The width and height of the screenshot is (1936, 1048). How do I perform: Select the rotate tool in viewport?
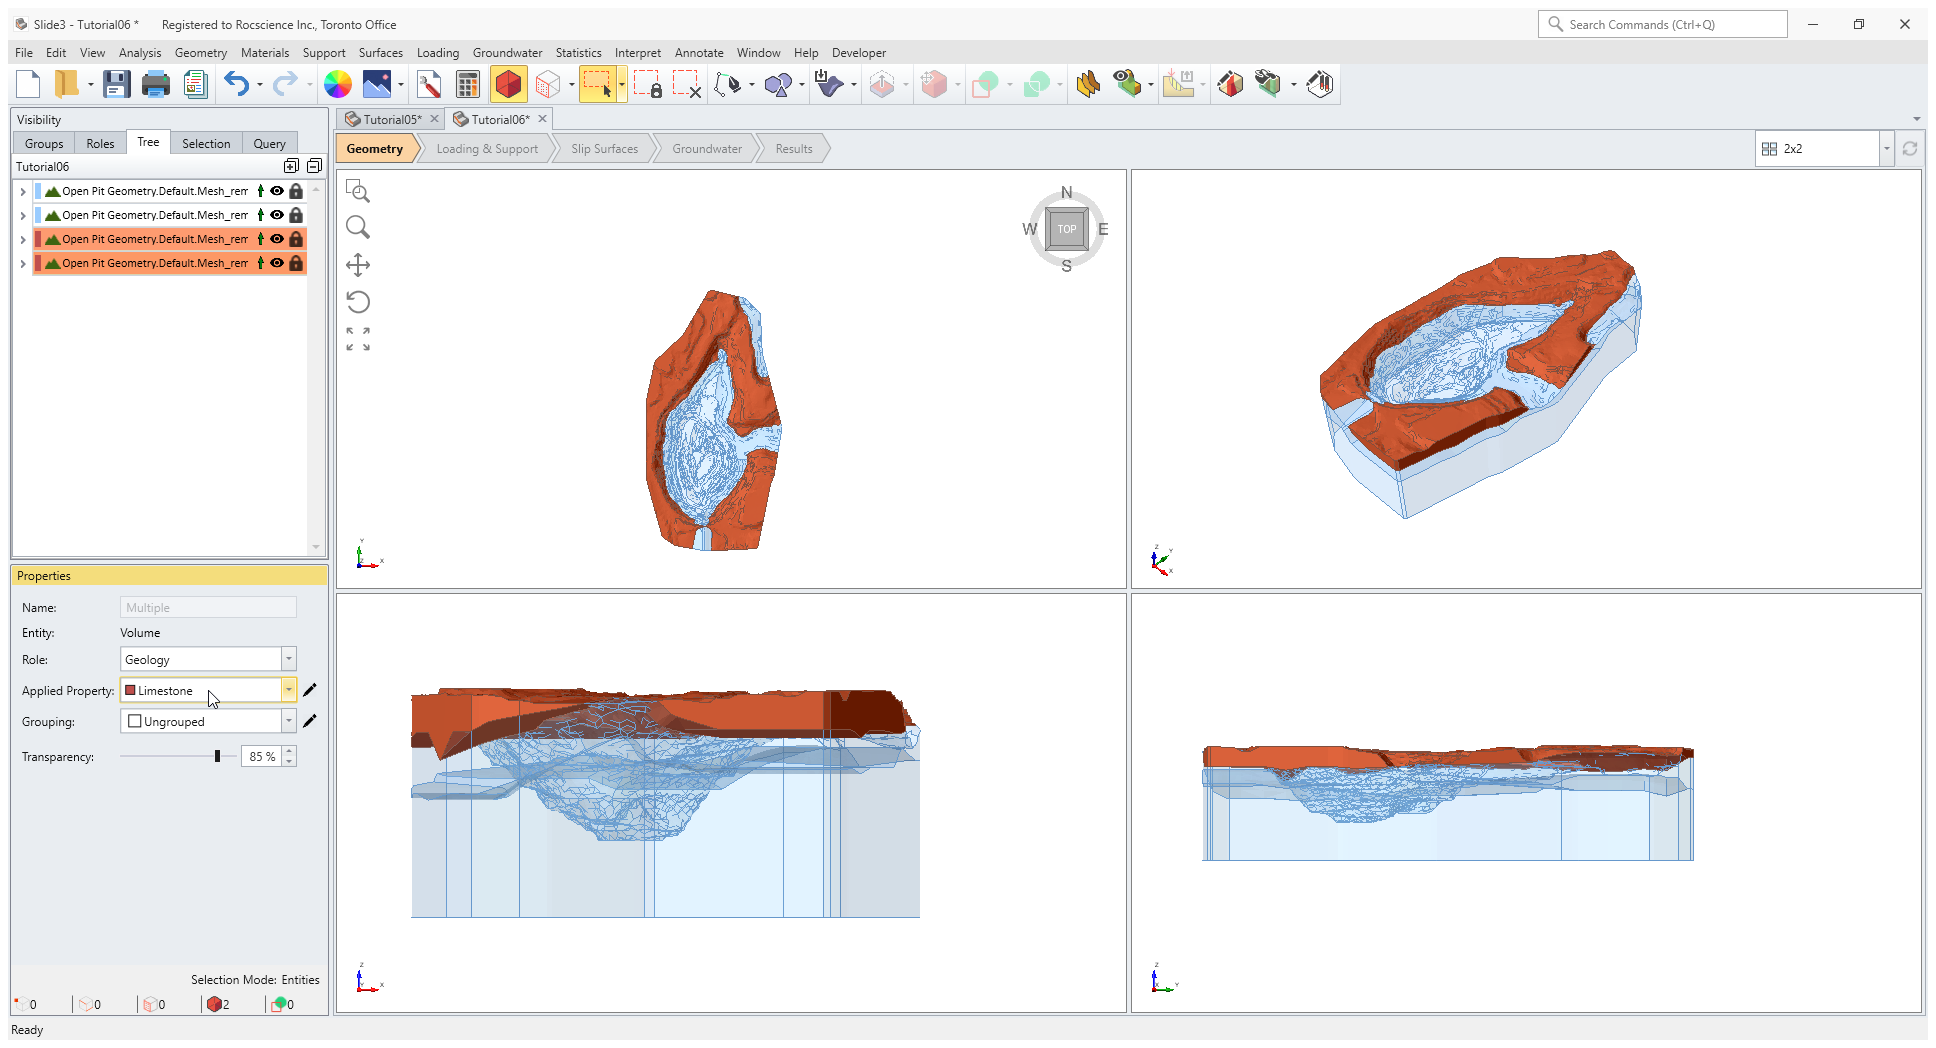pyautogui.click(x=358, y=302)
